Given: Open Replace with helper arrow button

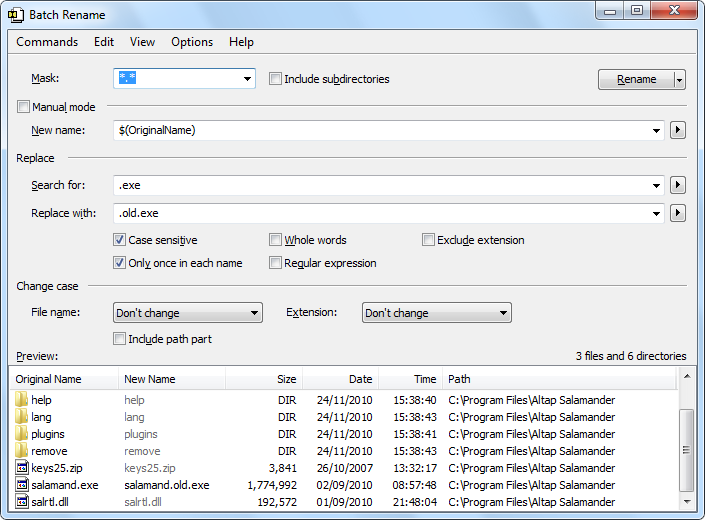Looking at the screenshot, I should (x=678, y=213).
